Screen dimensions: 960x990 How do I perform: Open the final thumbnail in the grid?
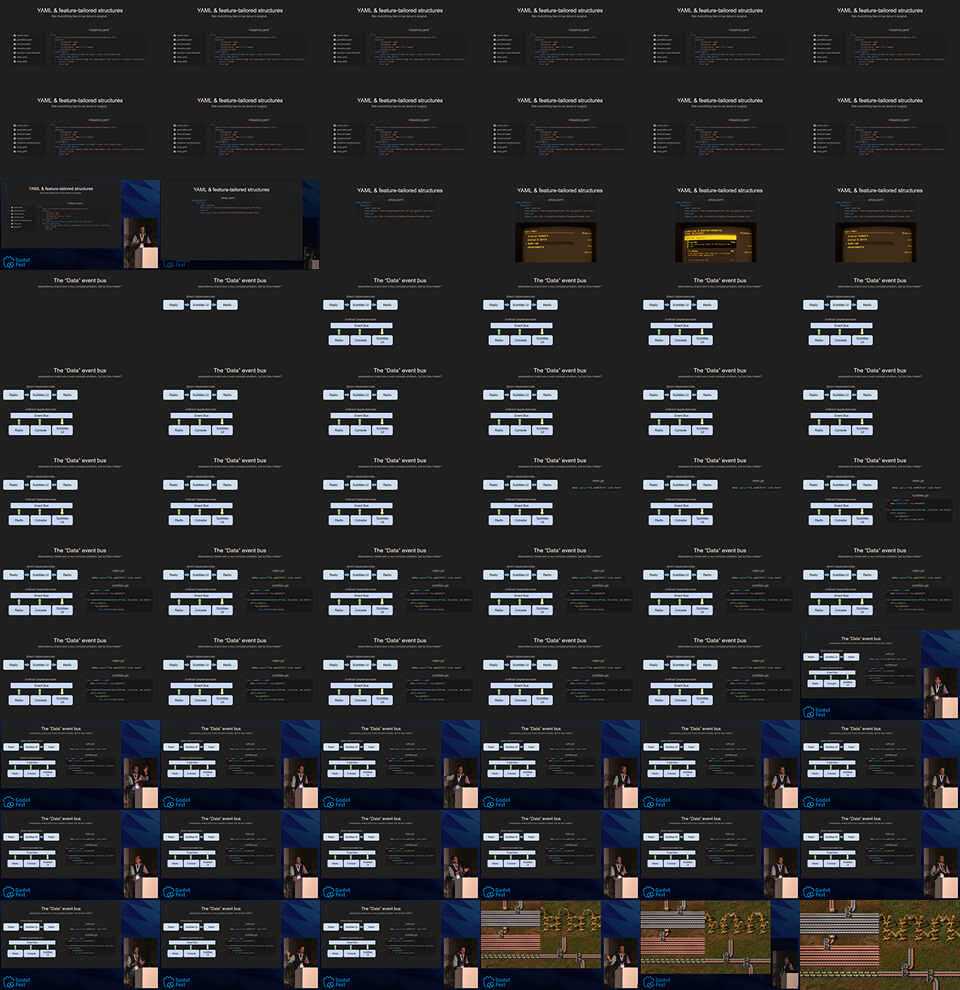click(880, 945)
